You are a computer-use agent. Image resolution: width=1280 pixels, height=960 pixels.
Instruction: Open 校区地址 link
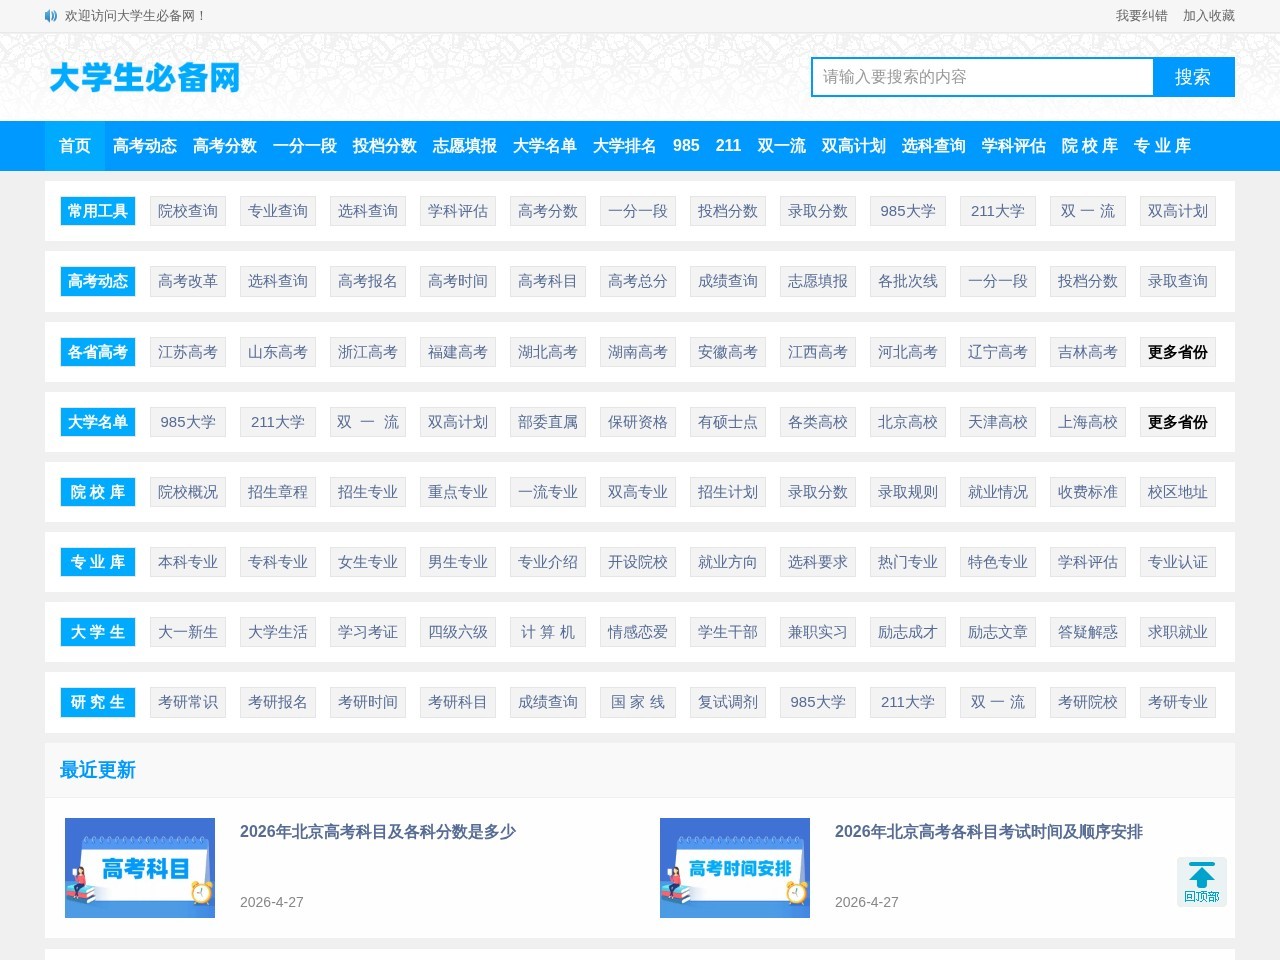tap(1178, 492)
